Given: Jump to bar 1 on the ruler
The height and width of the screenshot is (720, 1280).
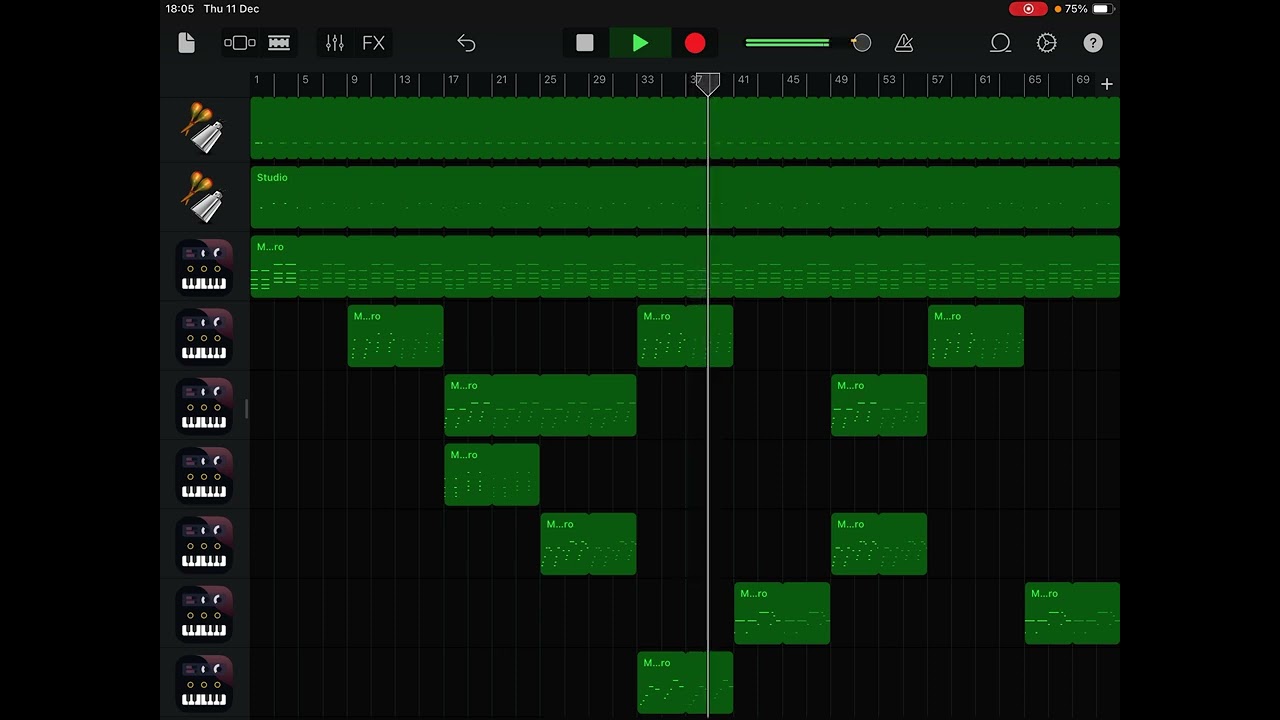Looking at the screenshot, I should pos(256,79).
